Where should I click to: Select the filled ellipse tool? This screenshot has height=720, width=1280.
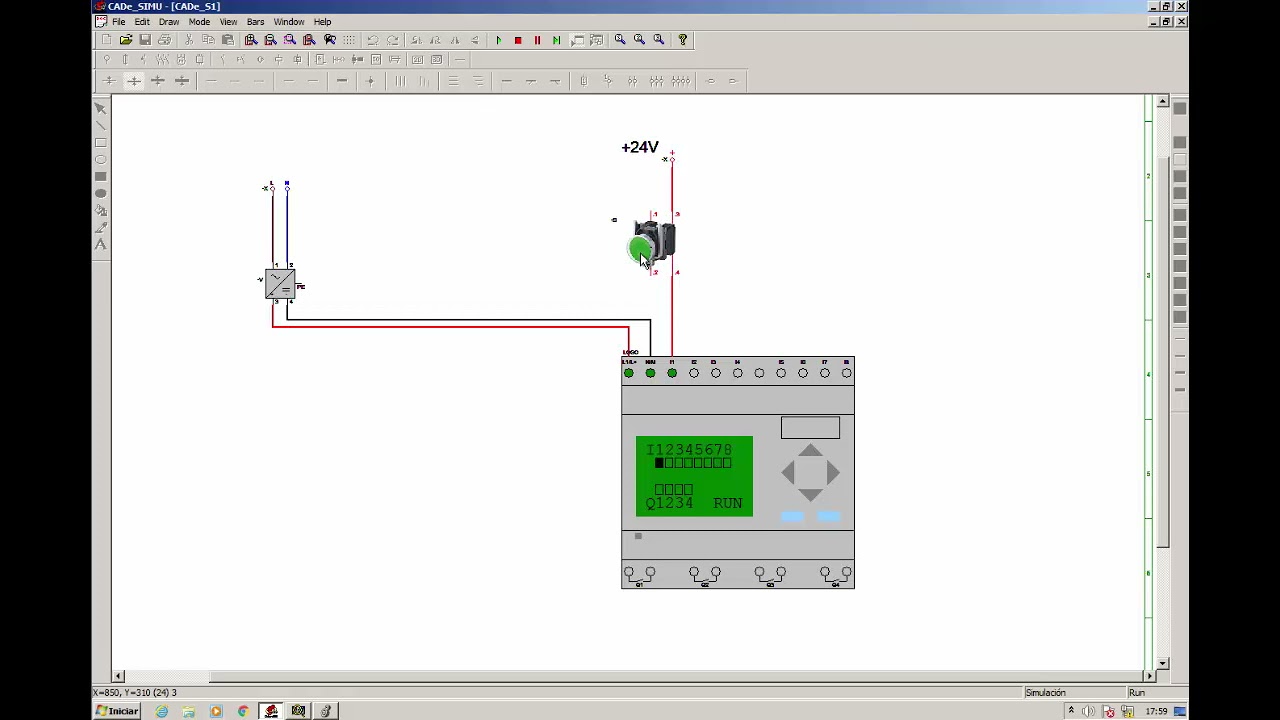click(101, 193)
